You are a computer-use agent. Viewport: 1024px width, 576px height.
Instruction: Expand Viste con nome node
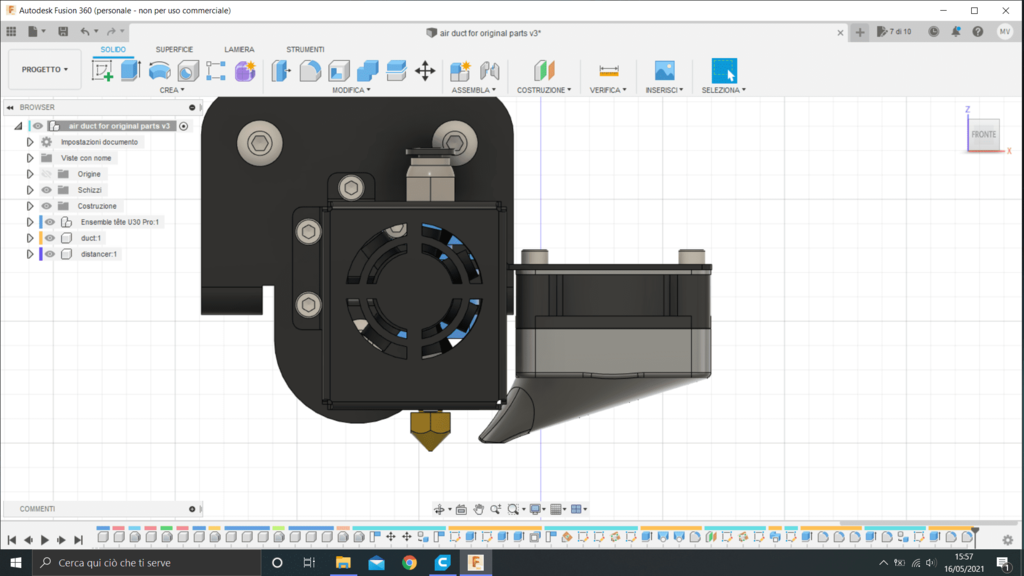click(x=30, y=158)
